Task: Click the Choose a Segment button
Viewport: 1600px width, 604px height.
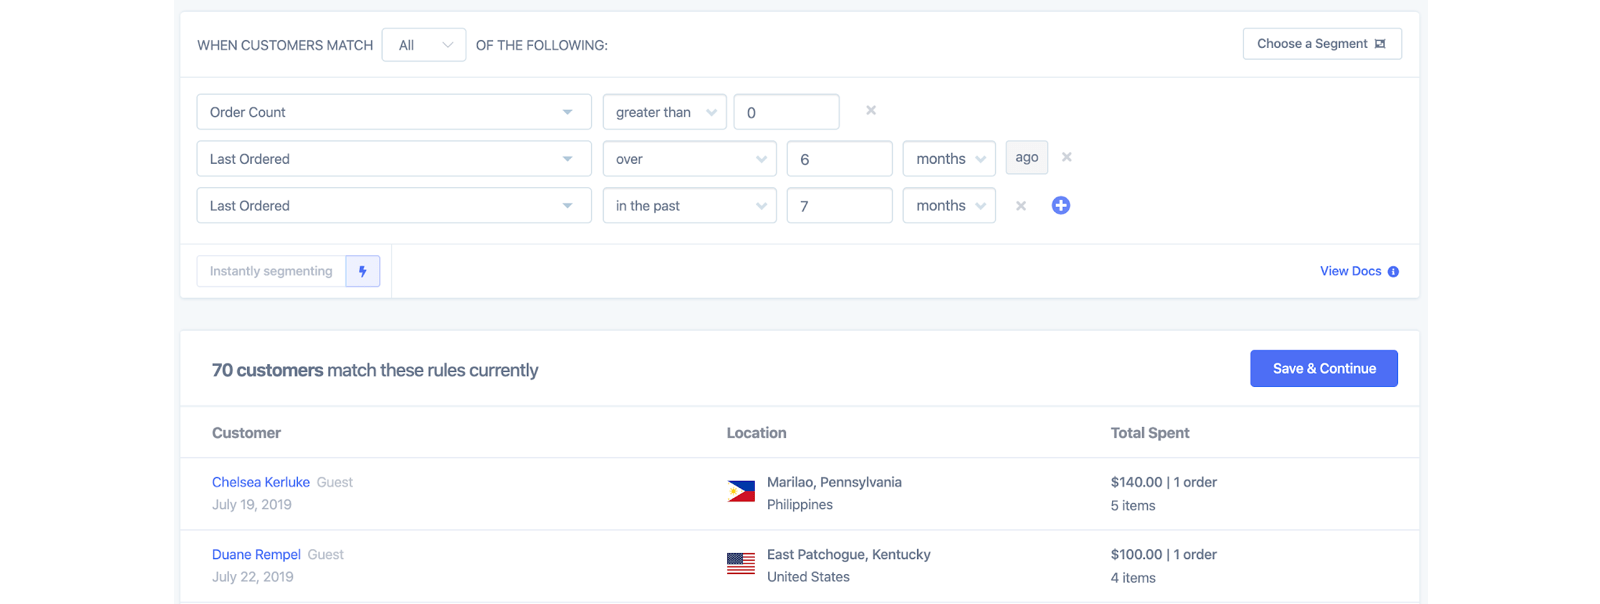Action: [x=1321, y=44]
